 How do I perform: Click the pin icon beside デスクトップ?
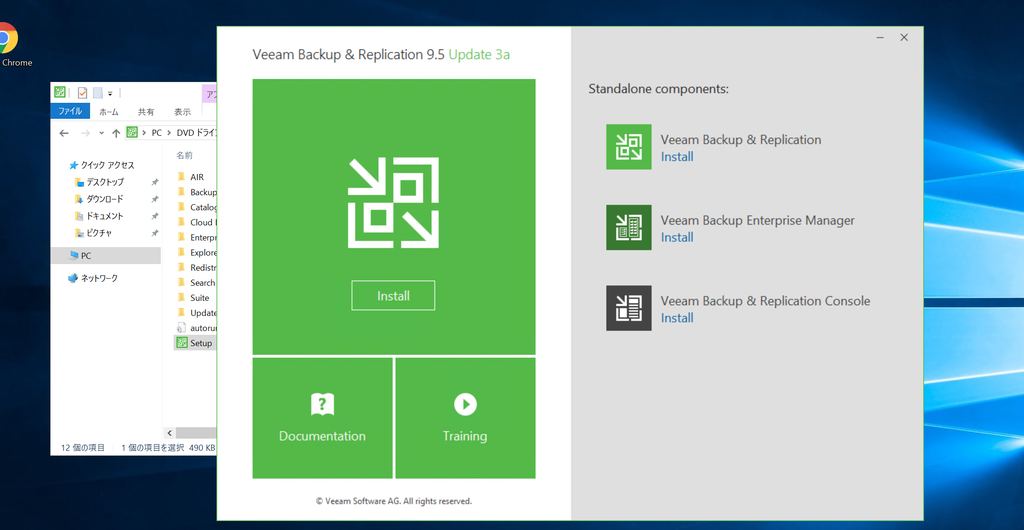click(155, 182)
